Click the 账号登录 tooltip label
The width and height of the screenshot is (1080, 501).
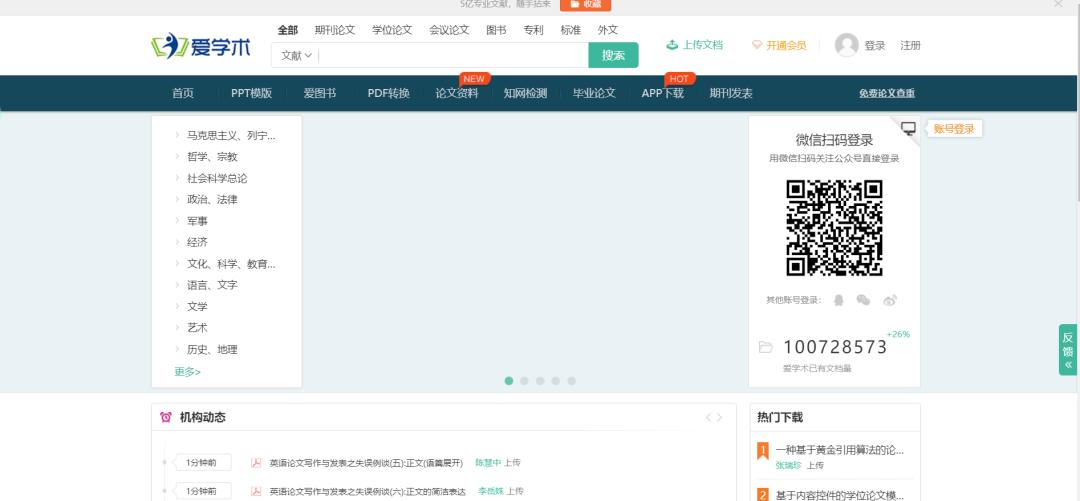click(x=954, y=129)
